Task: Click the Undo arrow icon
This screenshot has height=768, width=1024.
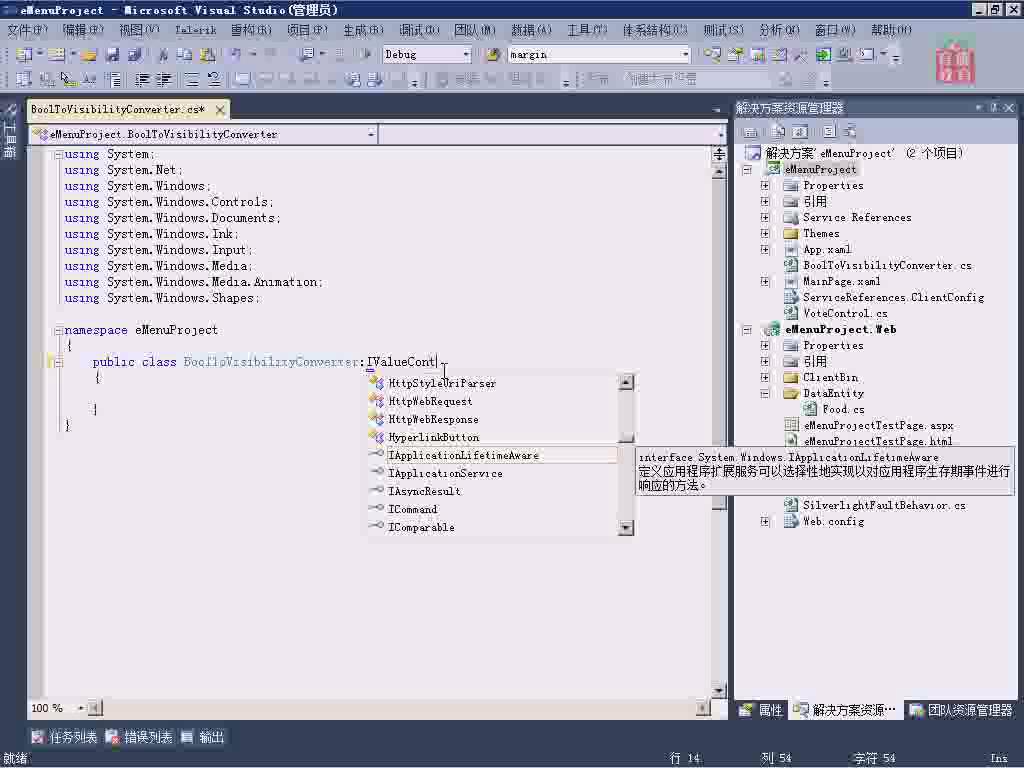Action: [236, 55]
